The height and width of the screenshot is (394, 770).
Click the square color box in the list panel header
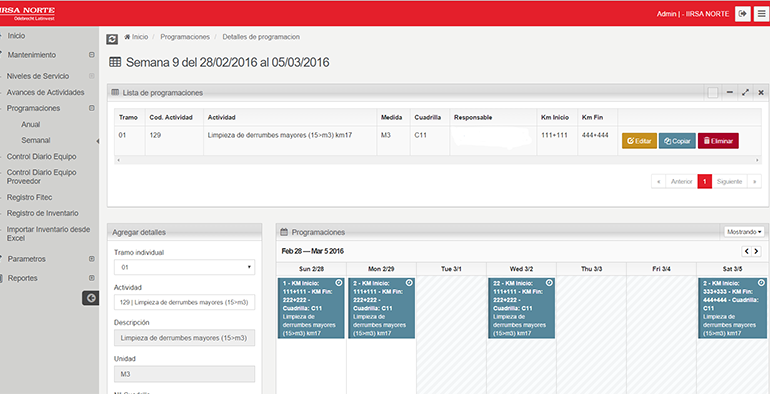click(713, 92)
